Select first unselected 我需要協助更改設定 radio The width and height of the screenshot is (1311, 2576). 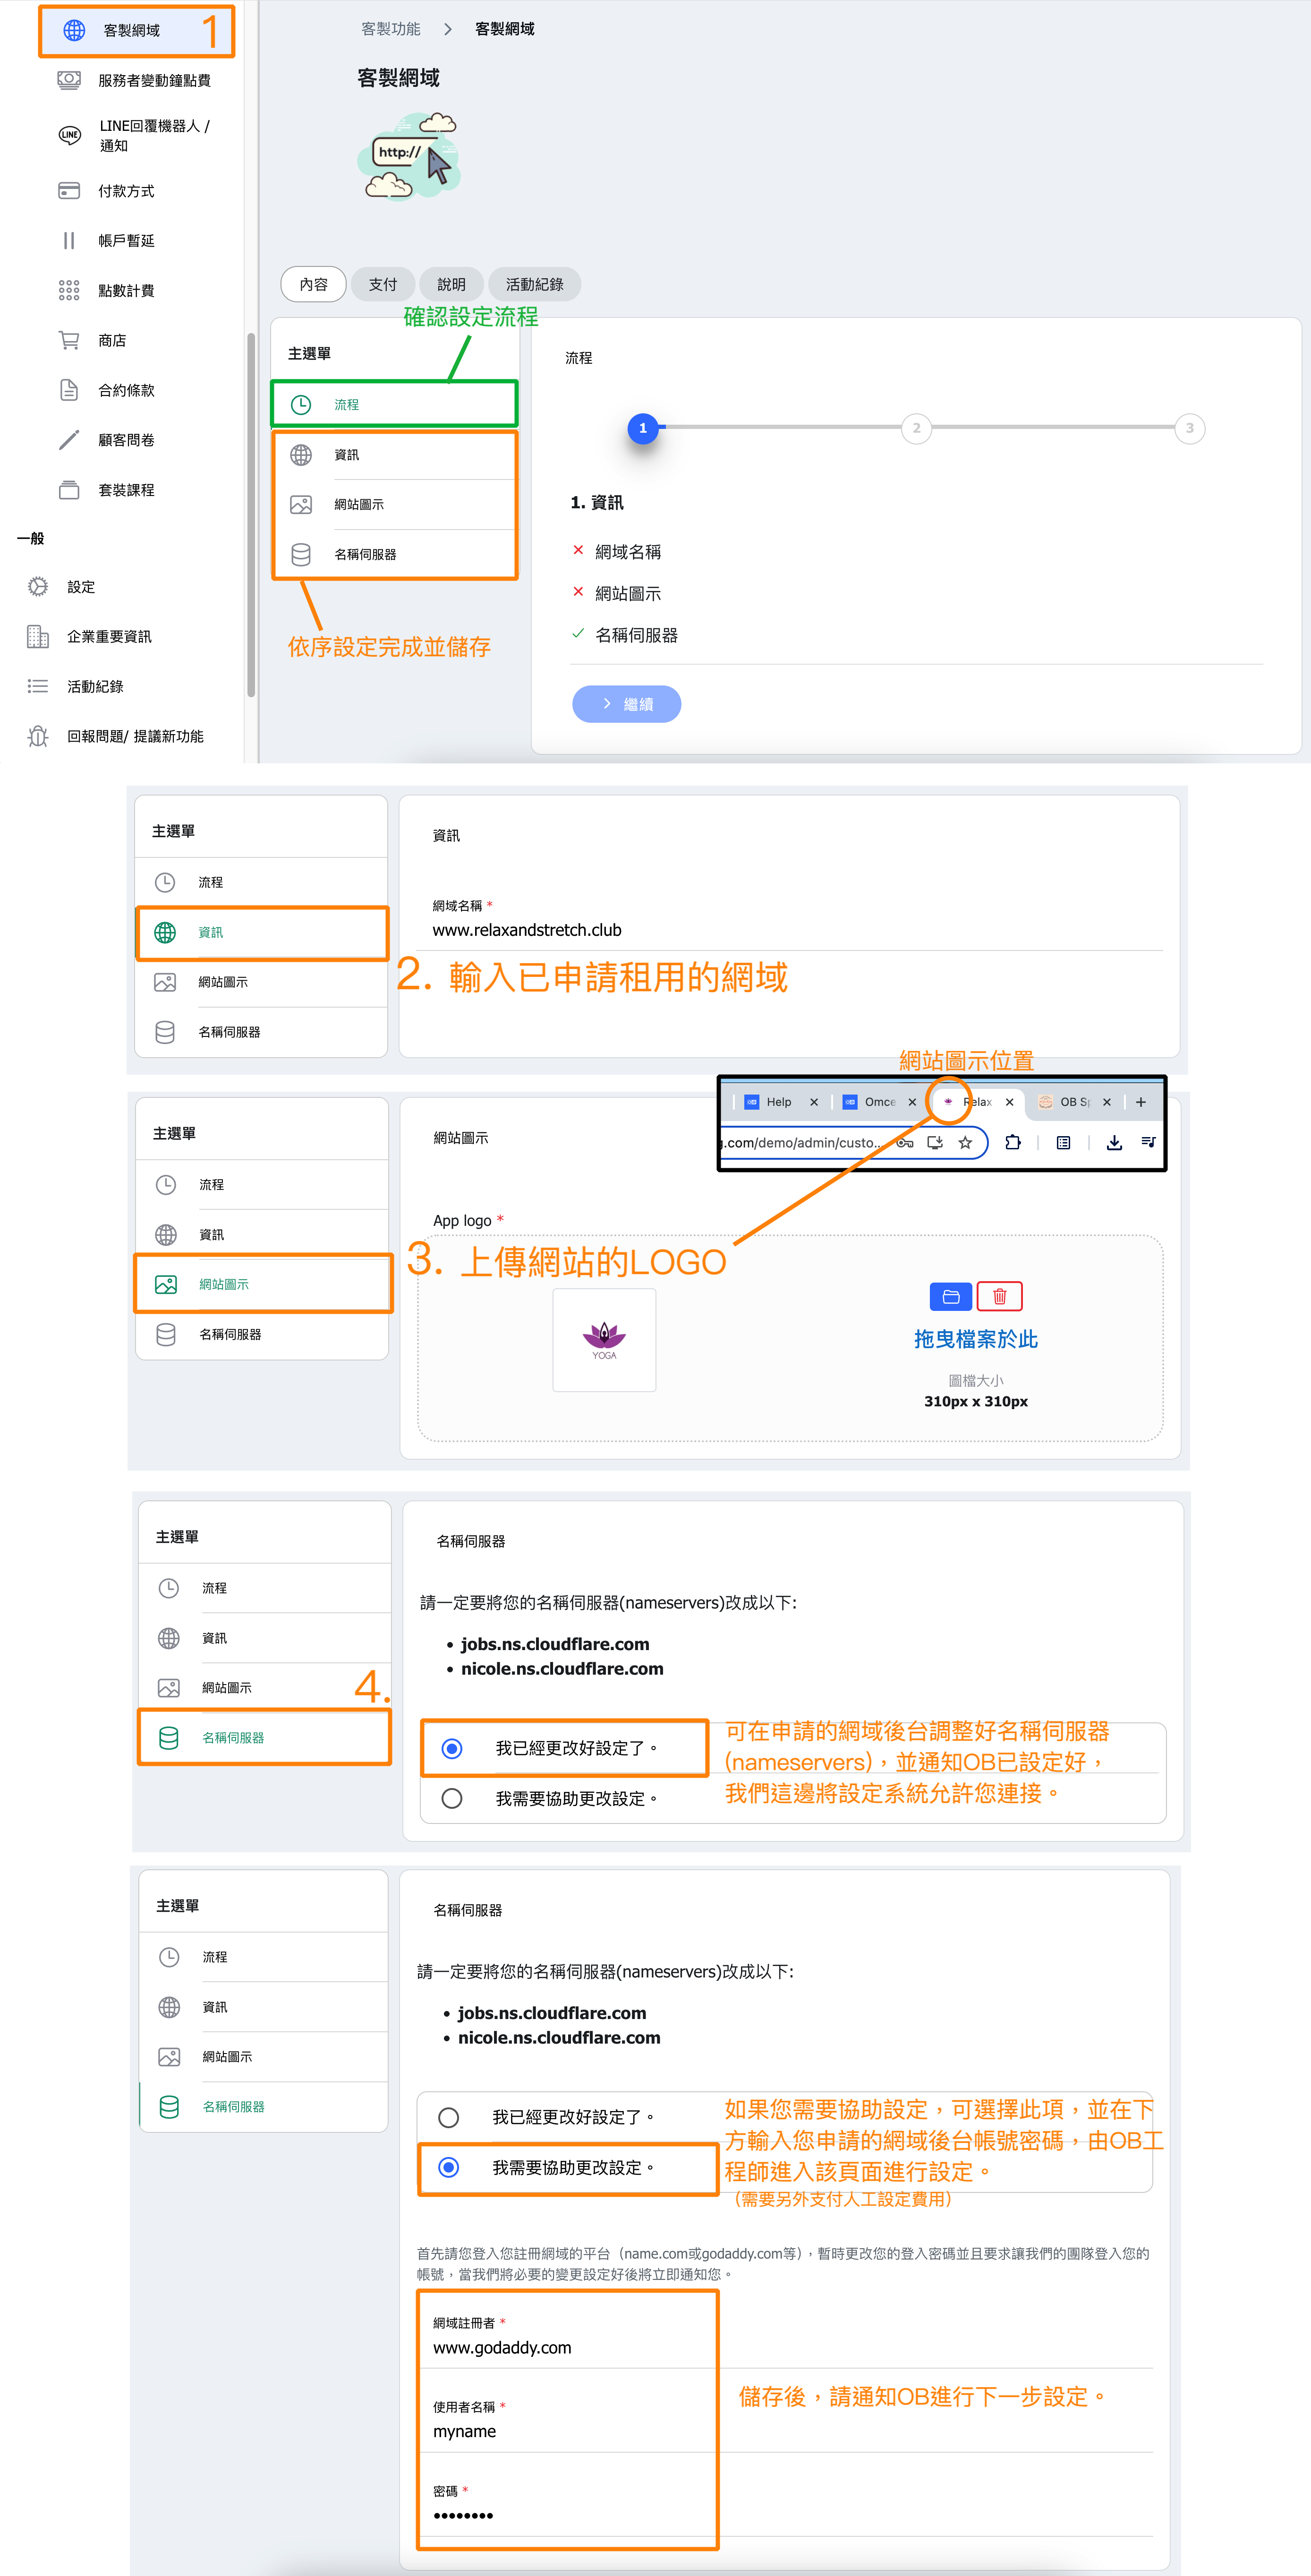[x=452, y=1798]
